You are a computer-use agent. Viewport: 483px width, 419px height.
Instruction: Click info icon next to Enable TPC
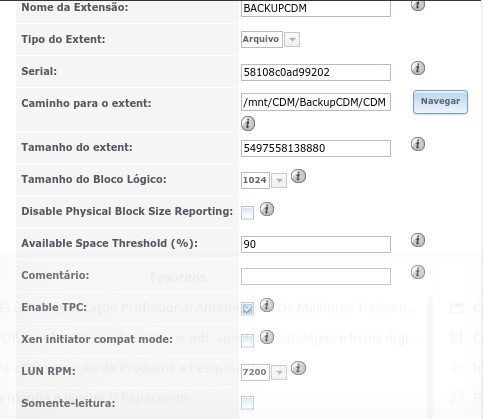[267, 305]
